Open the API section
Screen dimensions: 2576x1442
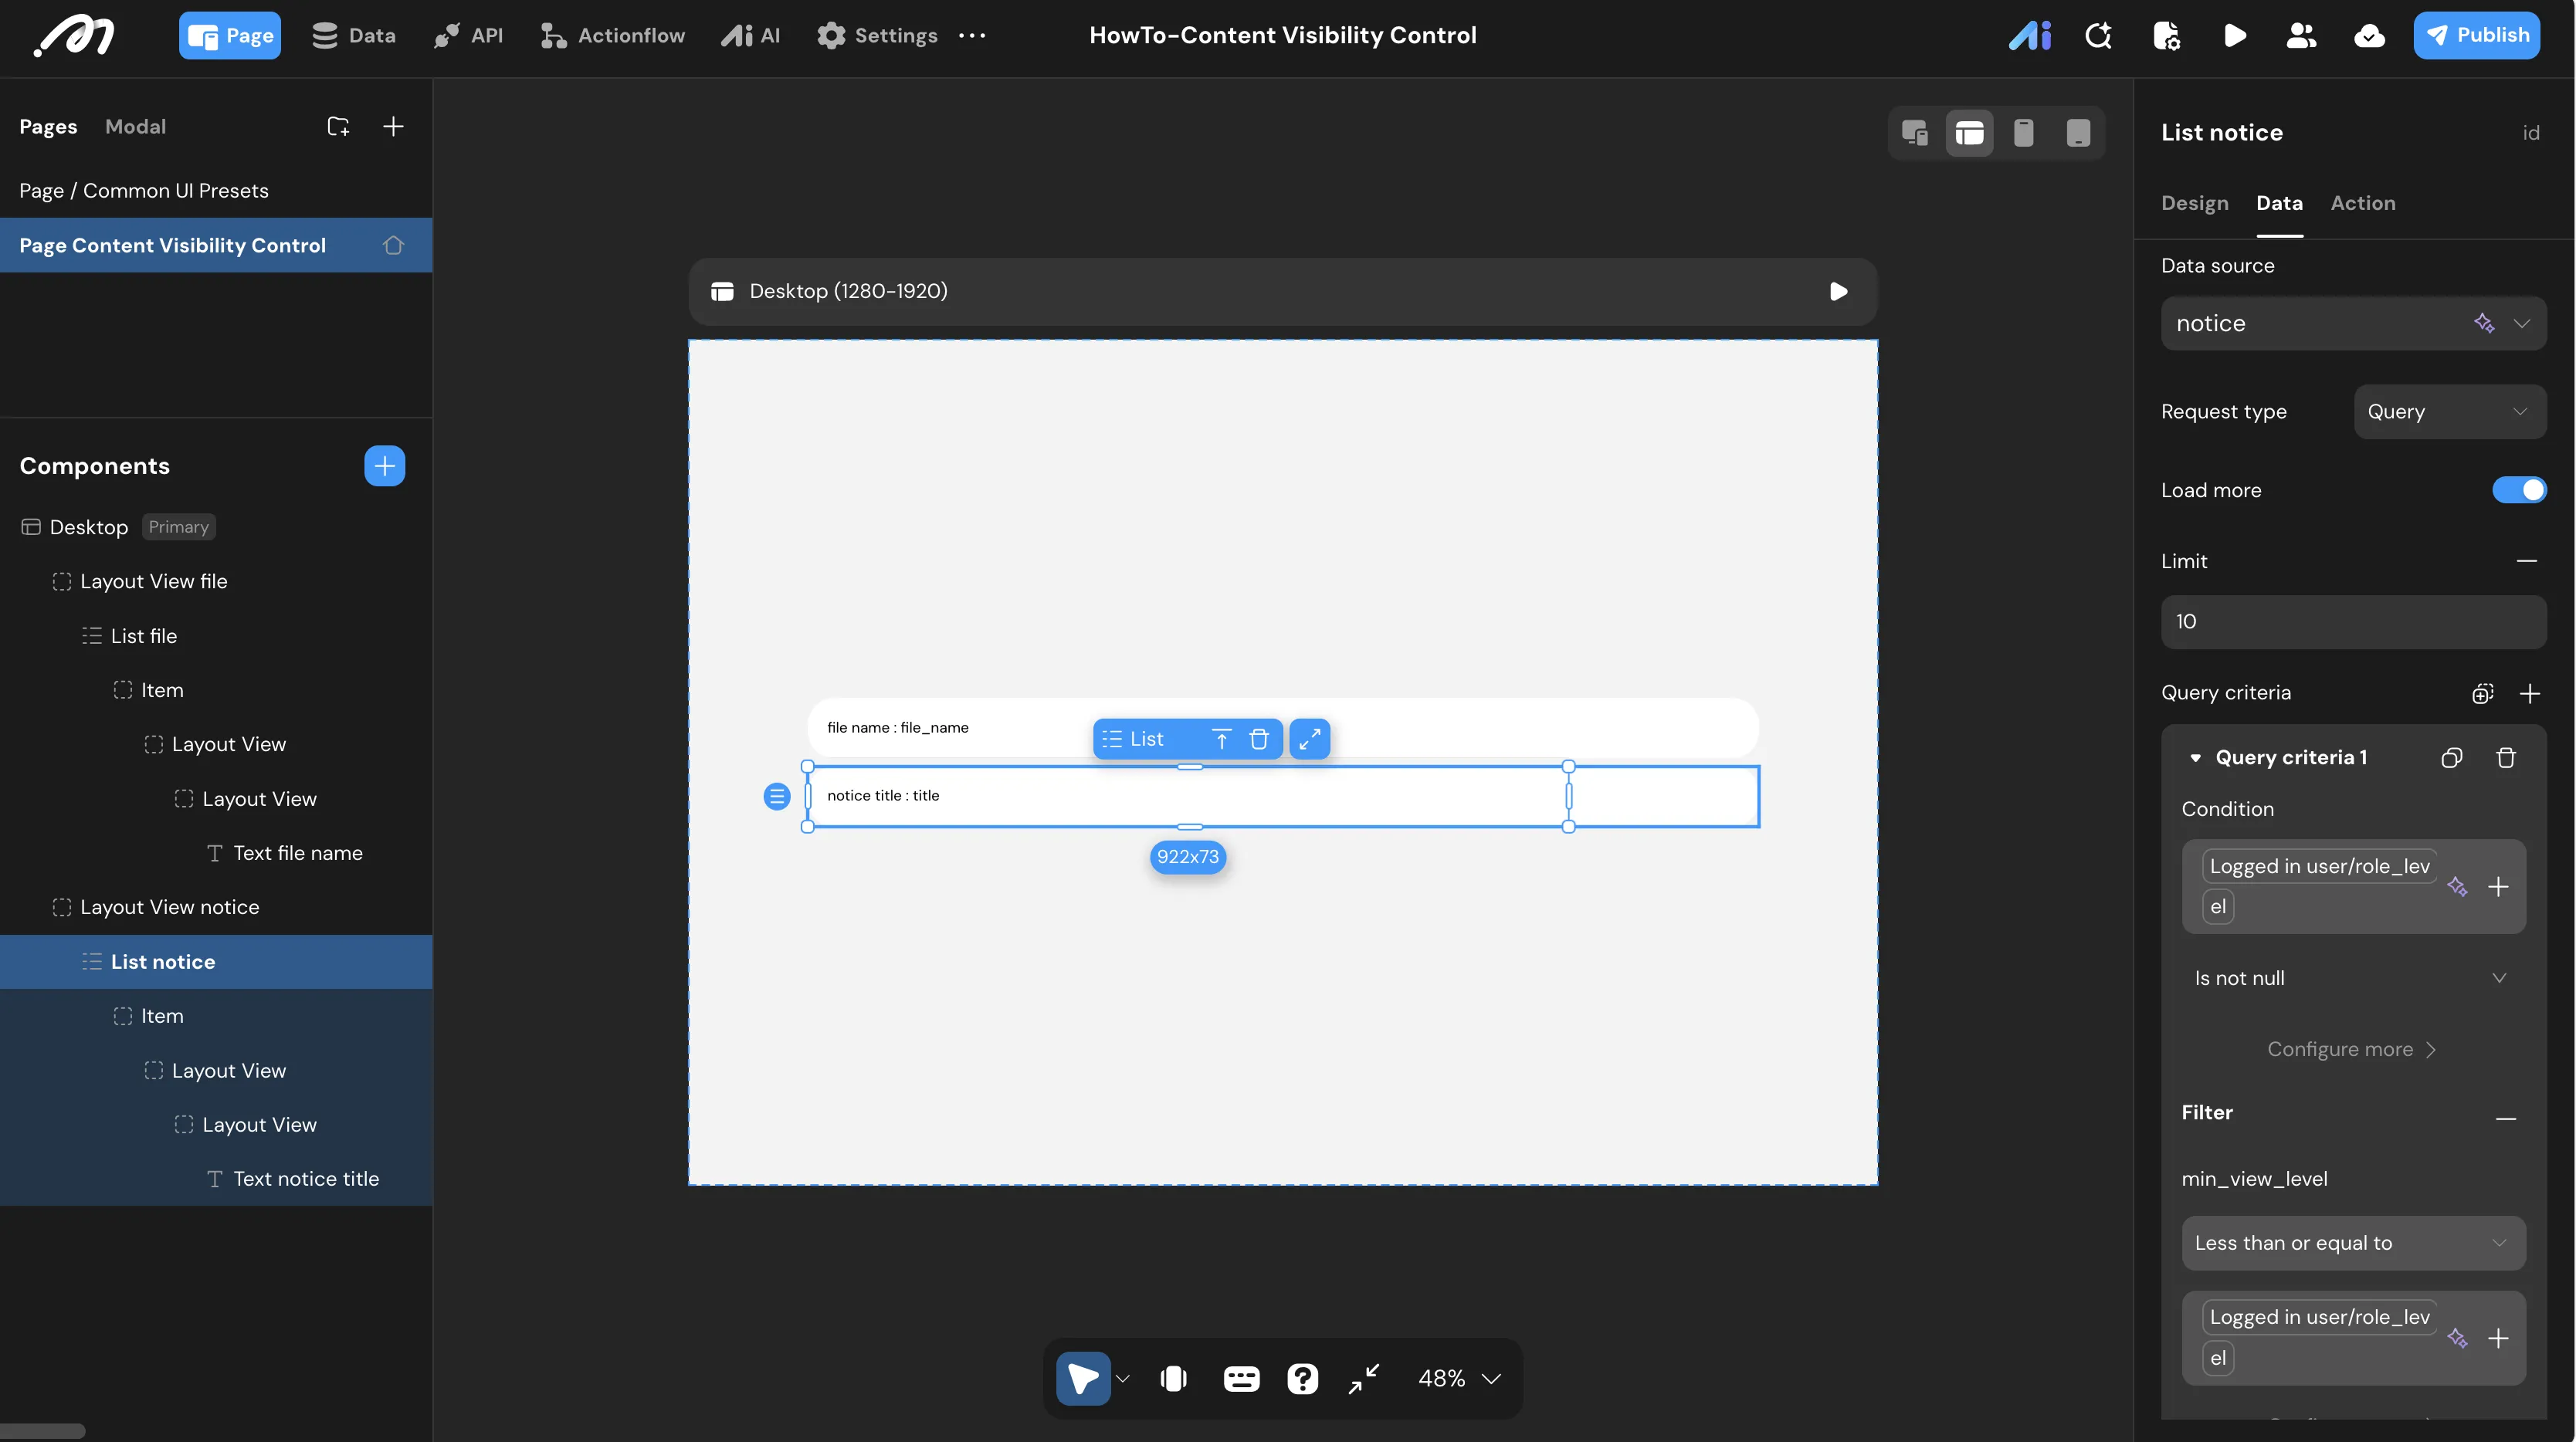tap(467, 35)
